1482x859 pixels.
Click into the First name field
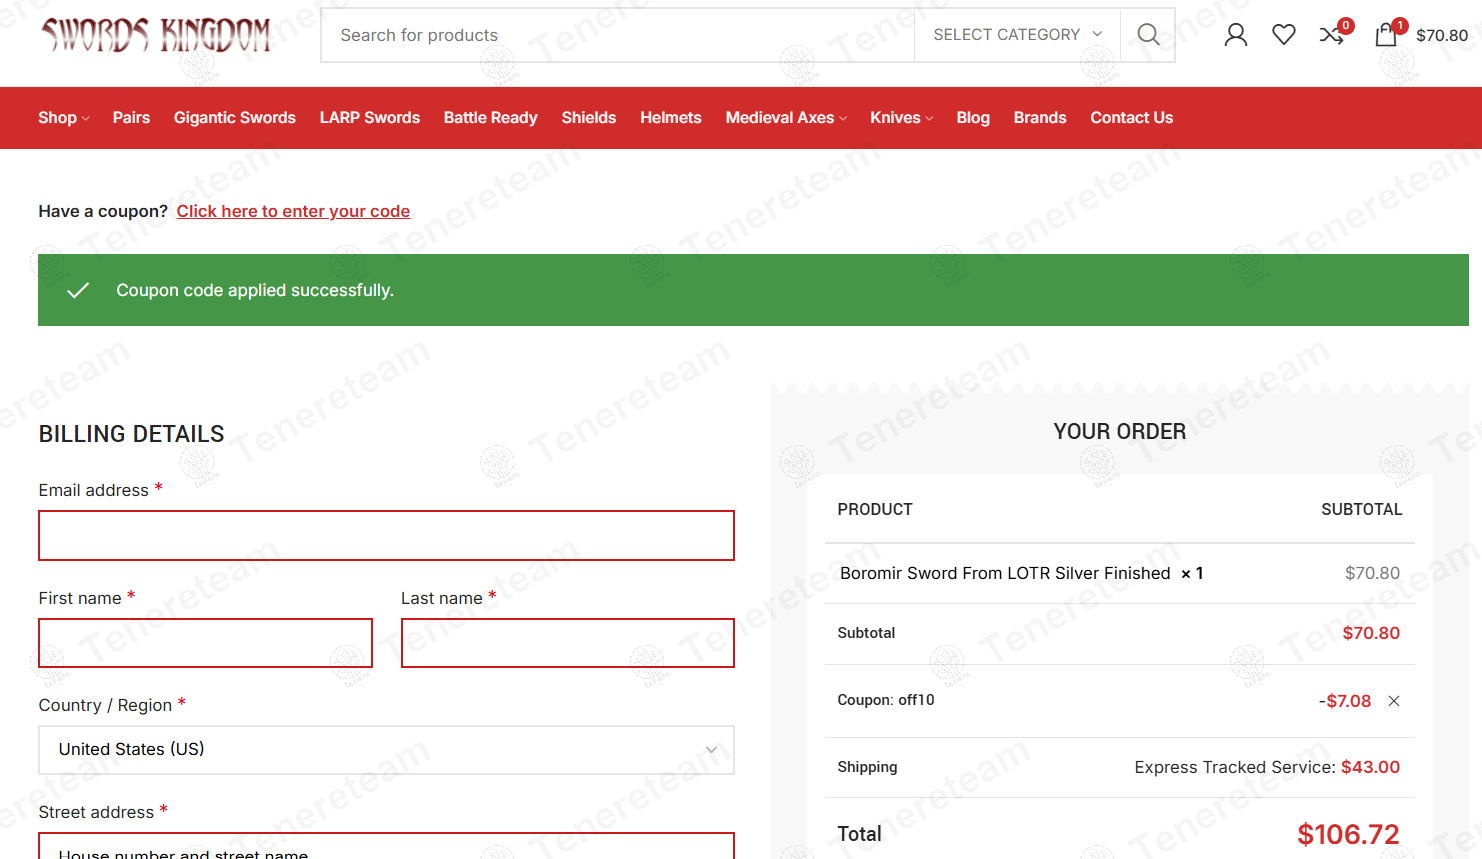205,643
